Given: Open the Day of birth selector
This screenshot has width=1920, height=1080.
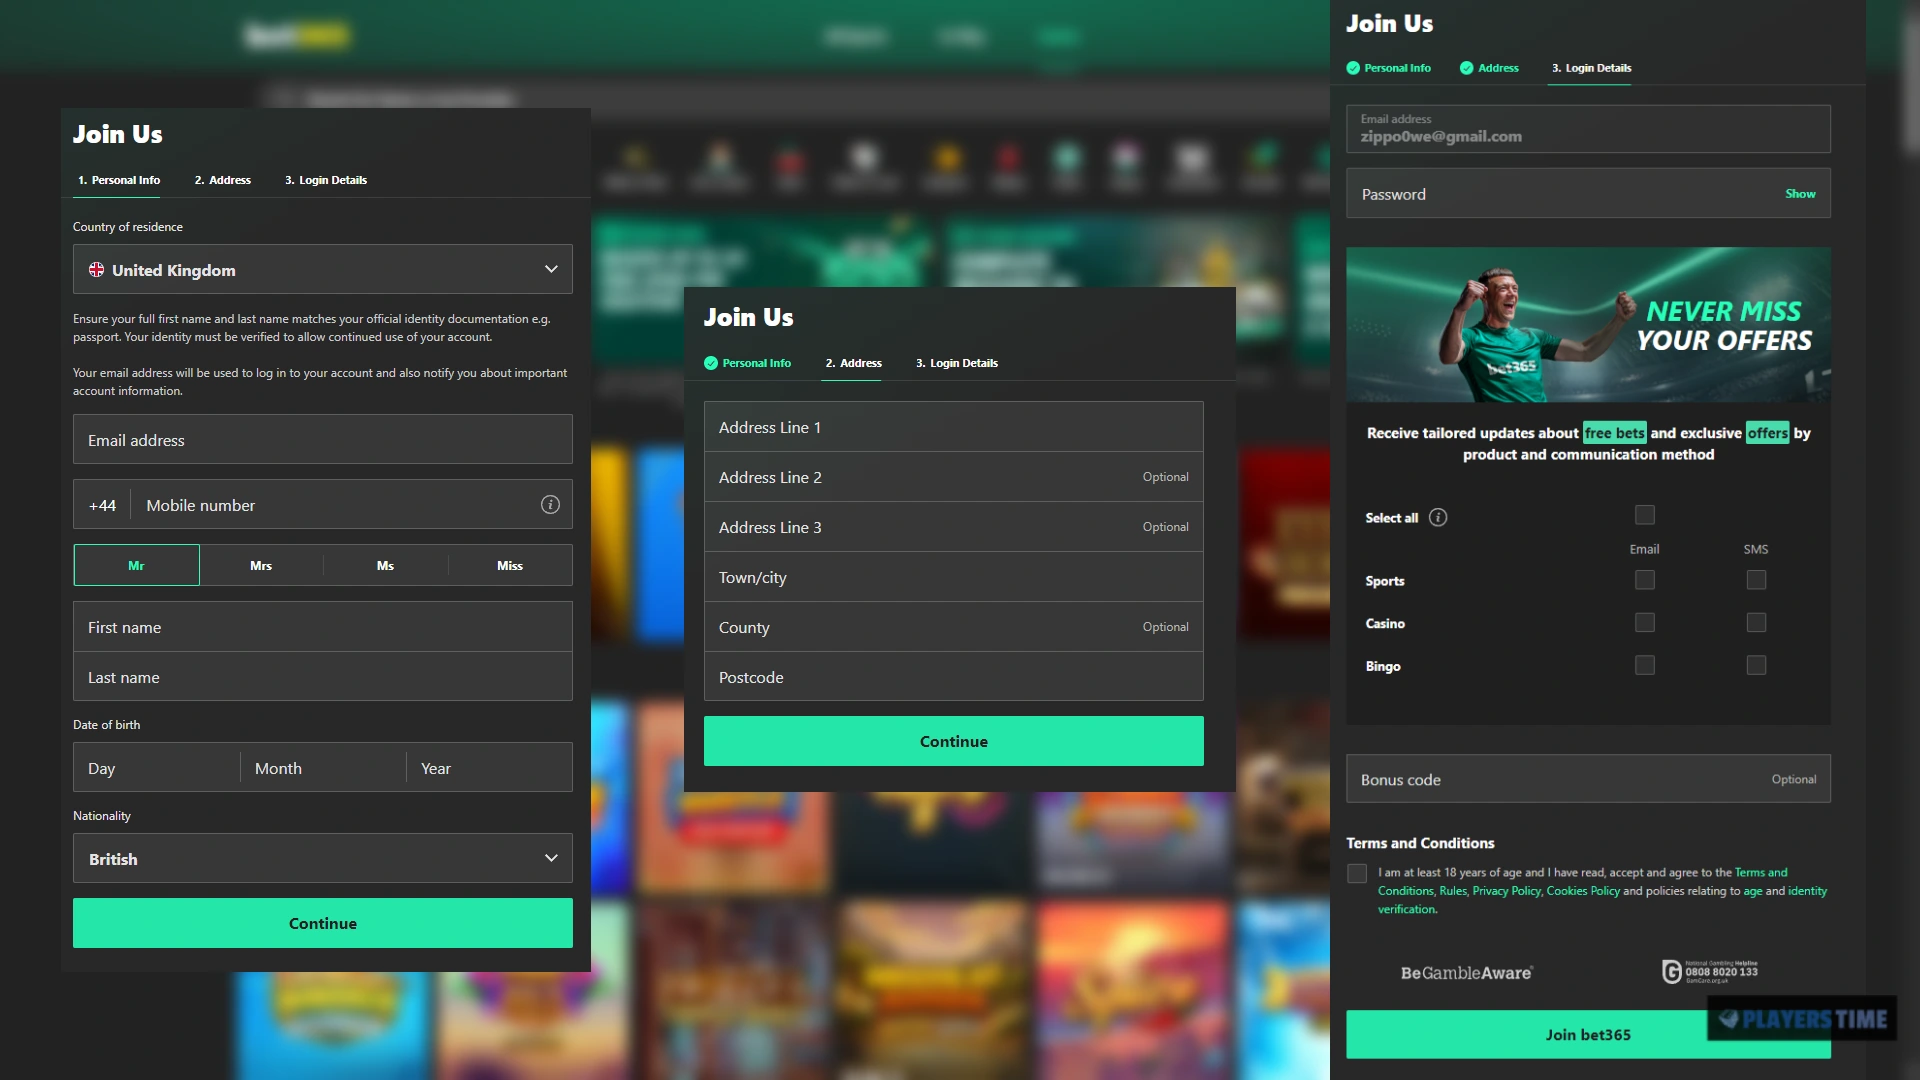Looking at the screenshot, I should tap(157, 768).
